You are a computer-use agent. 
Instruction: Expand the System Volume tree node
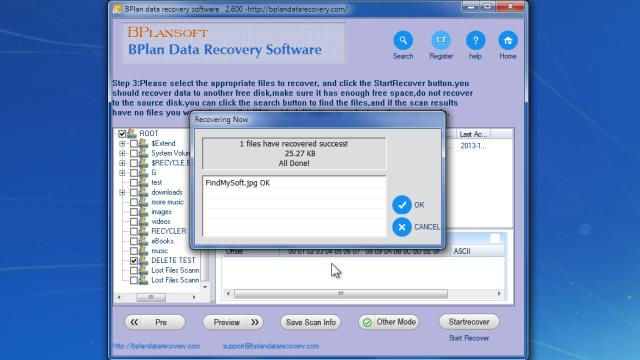122,153
